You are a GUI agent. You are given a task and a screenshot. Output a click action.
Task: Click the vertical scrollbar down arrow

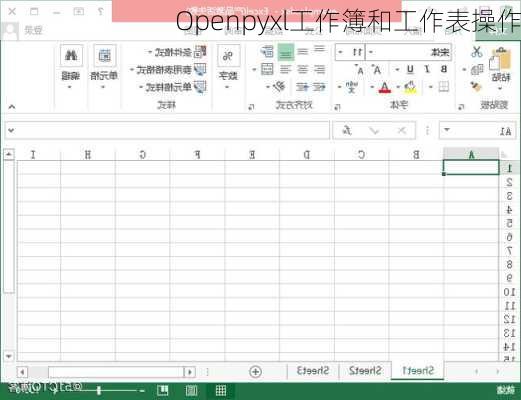tap(9, 356)
